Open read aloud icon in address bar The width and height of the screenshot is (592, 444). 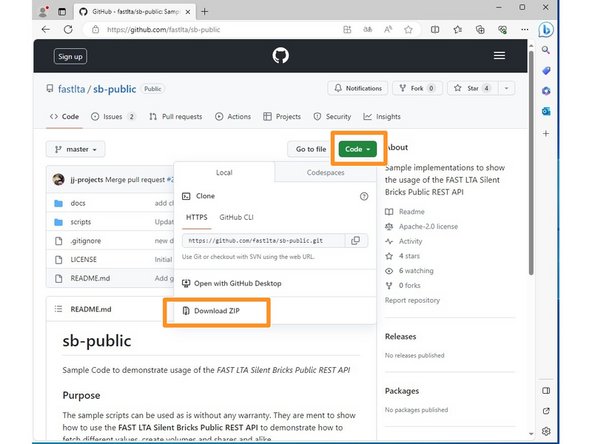click(x=388, y=29)
